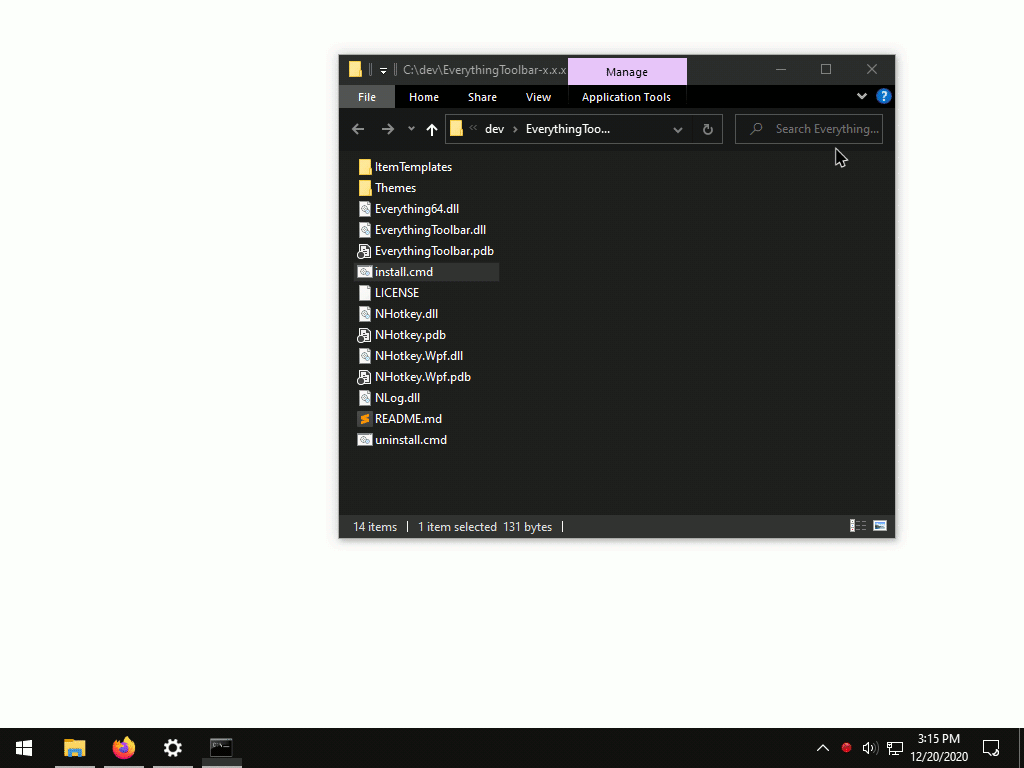Refresh the current folder
Screen dimensions: 1024x768
coord(707,129)
